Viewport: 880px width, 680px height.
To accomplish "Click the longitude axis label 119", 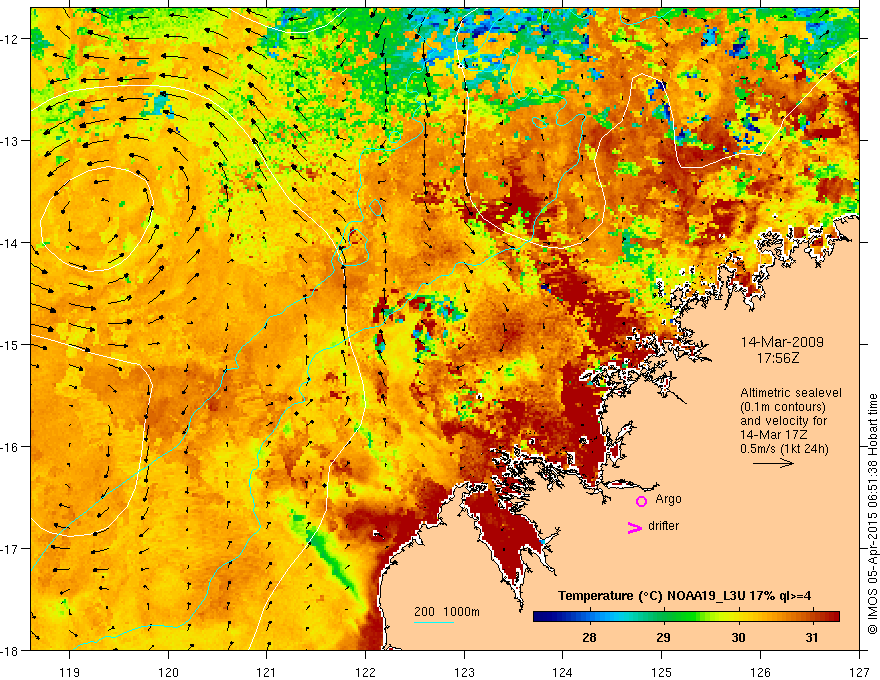I will pos(70,672).
